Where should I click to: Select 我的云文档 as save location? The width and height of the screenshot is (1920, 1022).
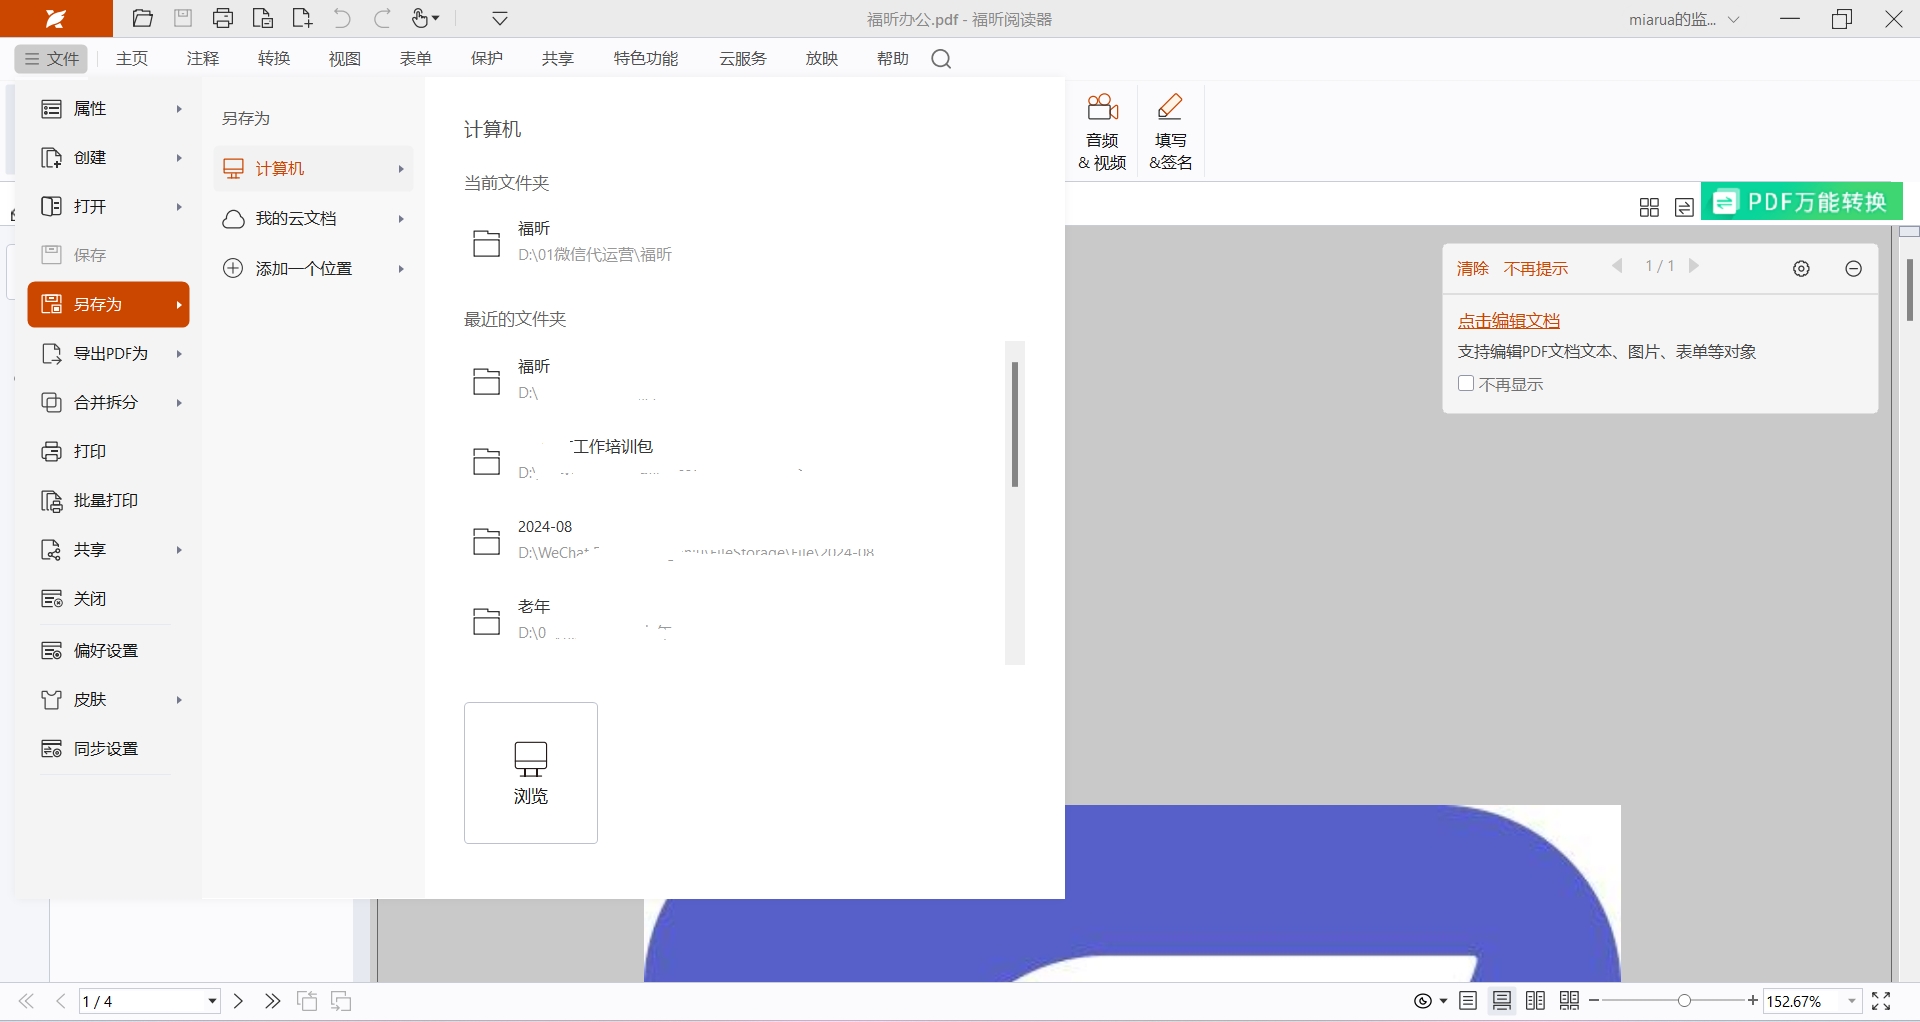pyautogui.click(x=314, y=218)
